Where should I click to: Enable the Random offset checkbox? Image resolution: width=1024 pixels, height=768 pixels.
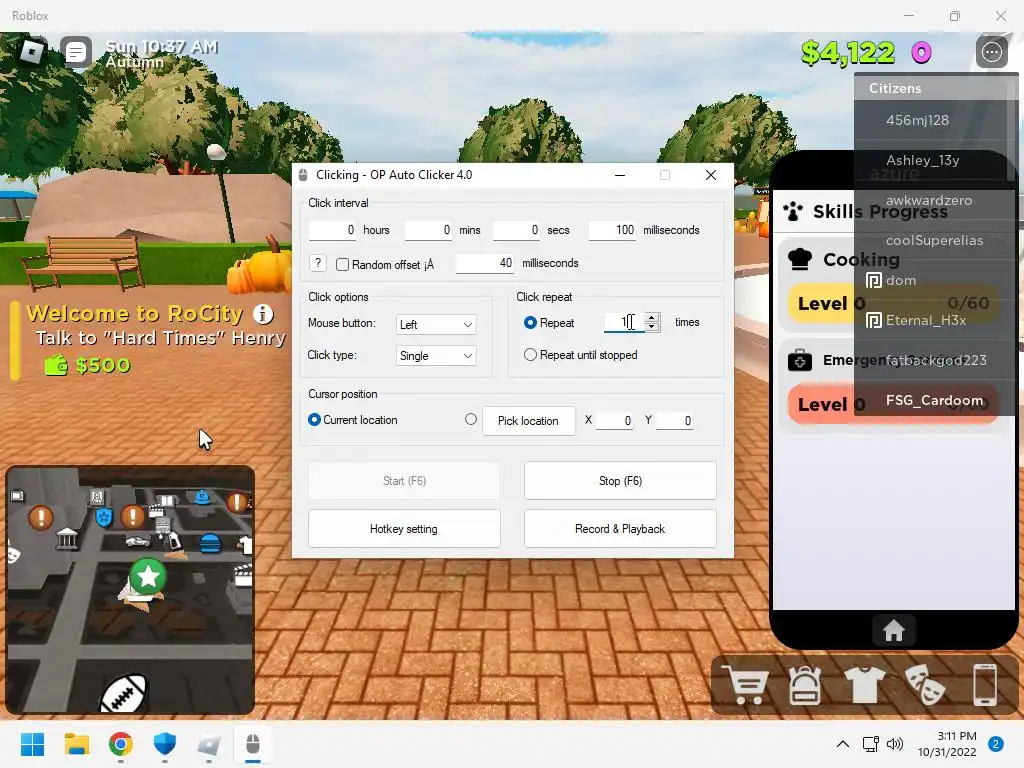342,264
